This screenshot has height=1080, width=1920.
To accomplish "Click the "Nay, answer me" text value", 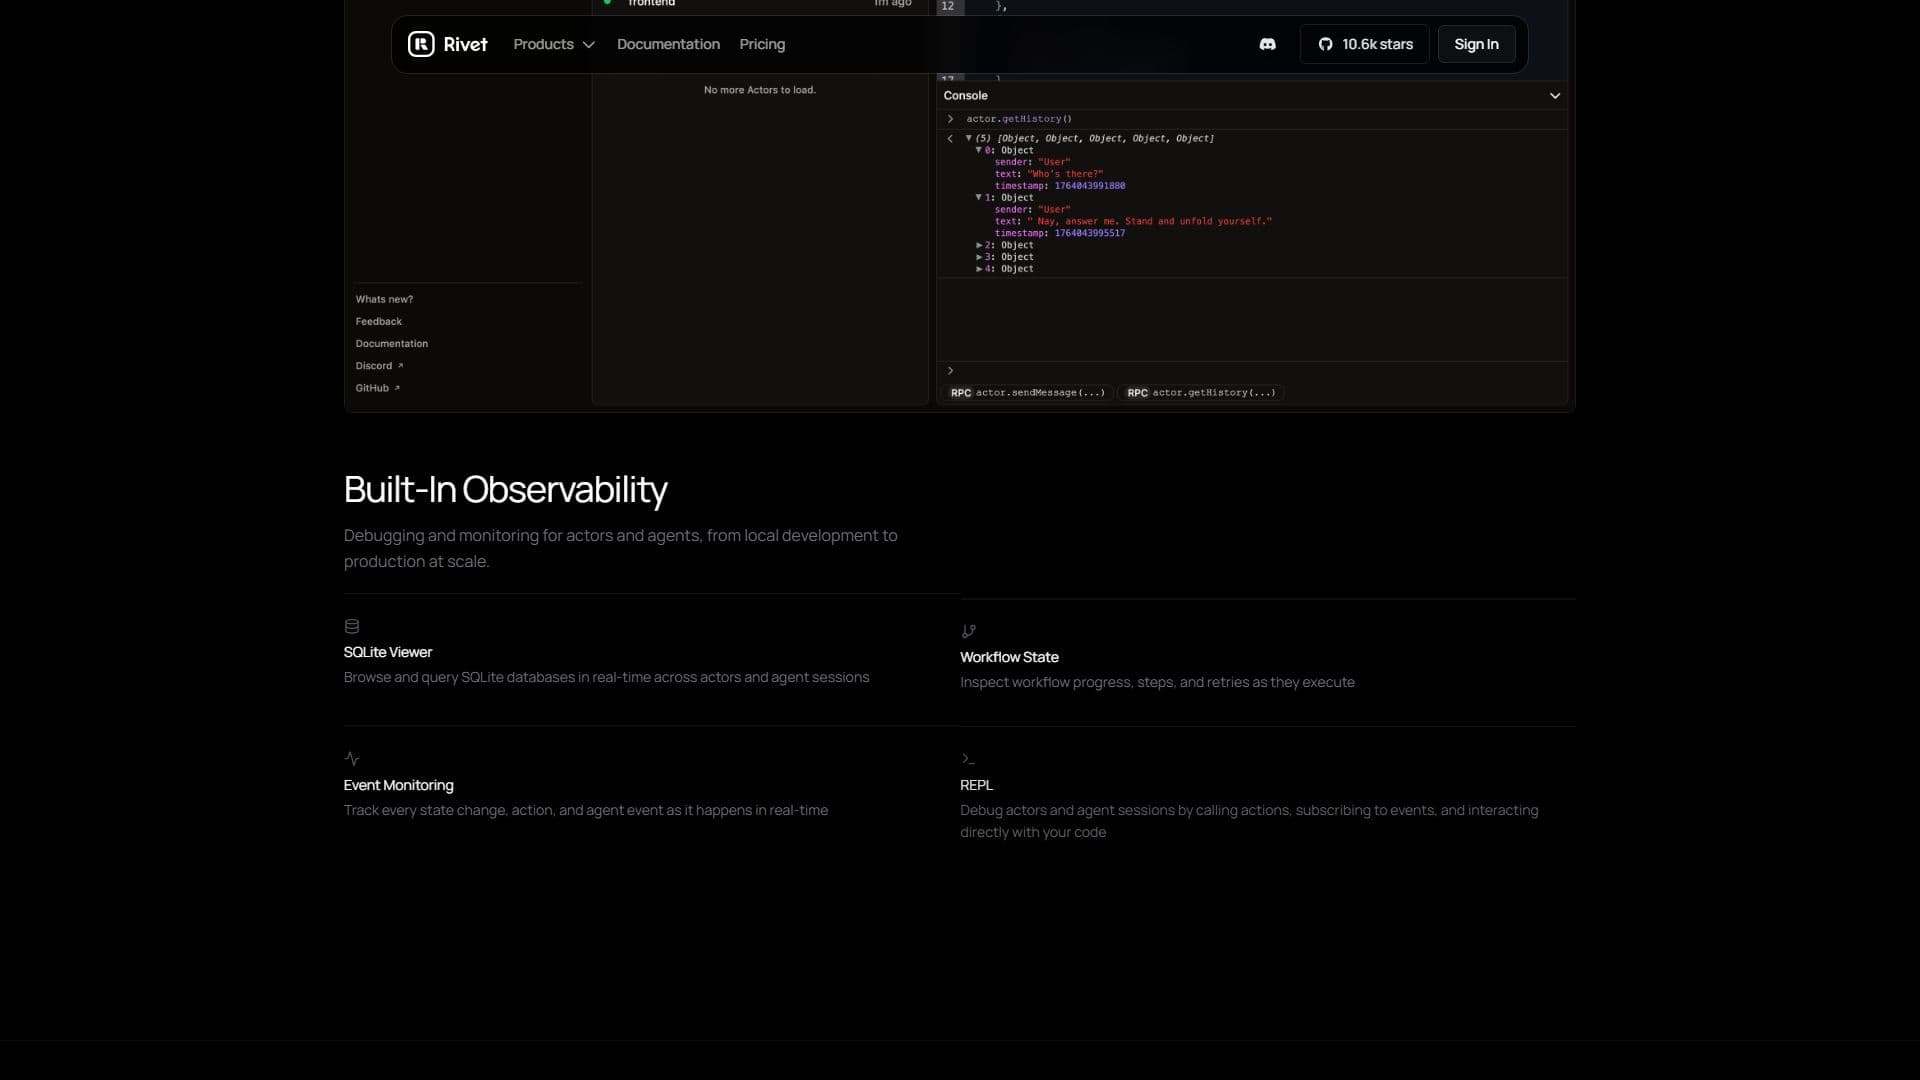I will click(x=1150, y=221).
